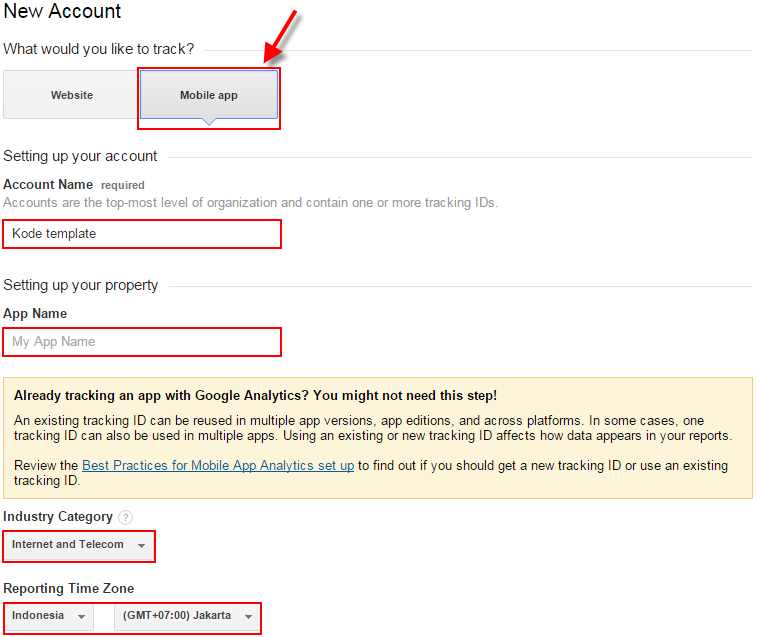Click the App Name field label

coord(35,314)
